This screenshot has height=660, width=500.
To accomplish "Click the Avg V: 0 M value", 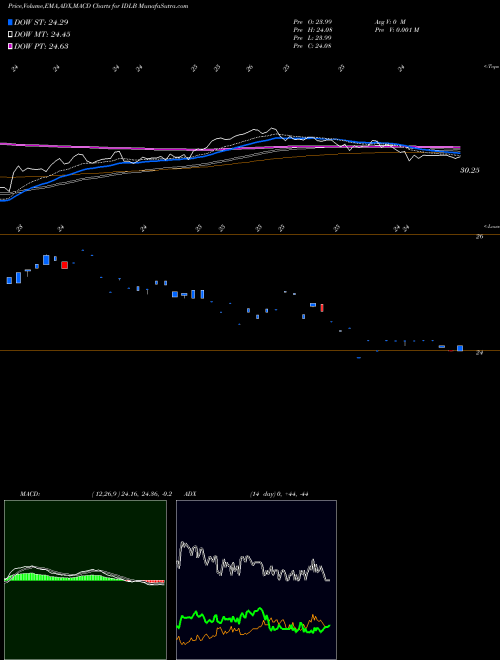I will (x=389, y=22).
